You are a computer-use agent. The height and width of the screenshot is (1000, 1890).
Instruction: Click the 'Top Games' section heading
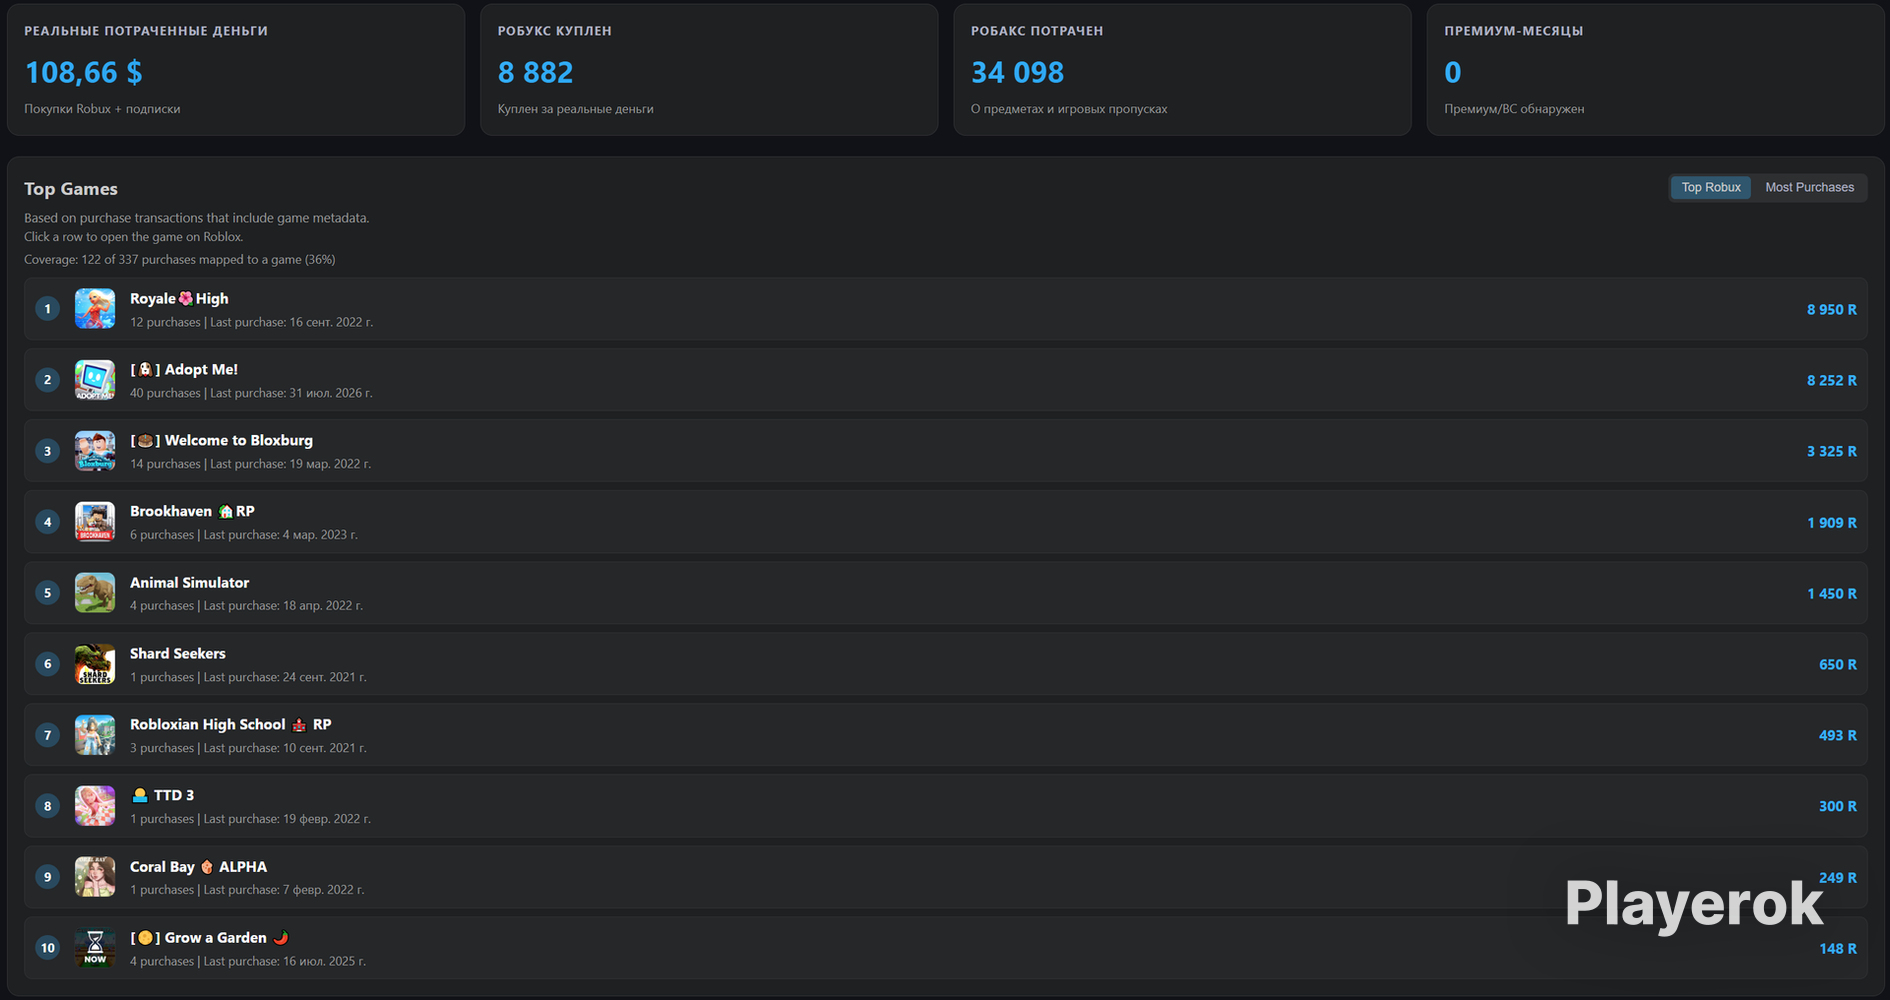tap(71, 189)
